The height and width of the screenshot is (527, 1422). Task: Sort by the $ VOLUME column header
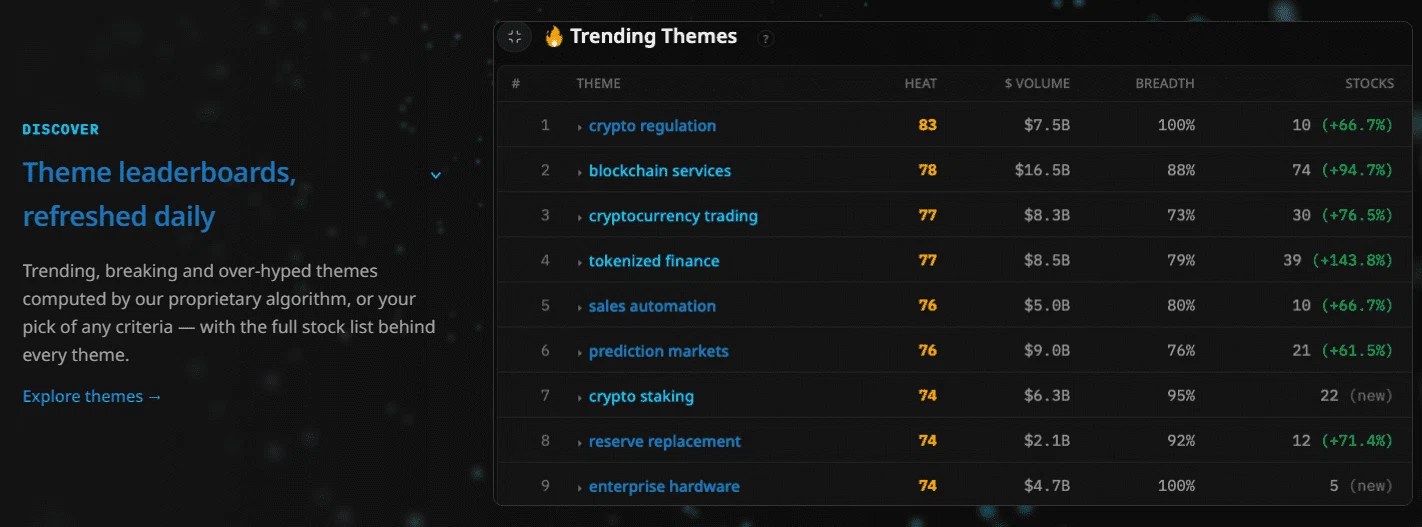1037,84
